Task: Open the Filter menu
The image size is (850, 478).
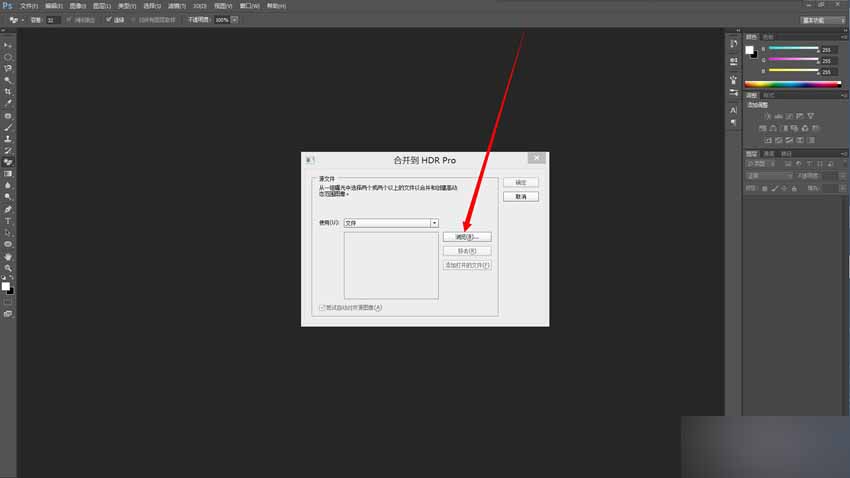Action: pos(177,6)
